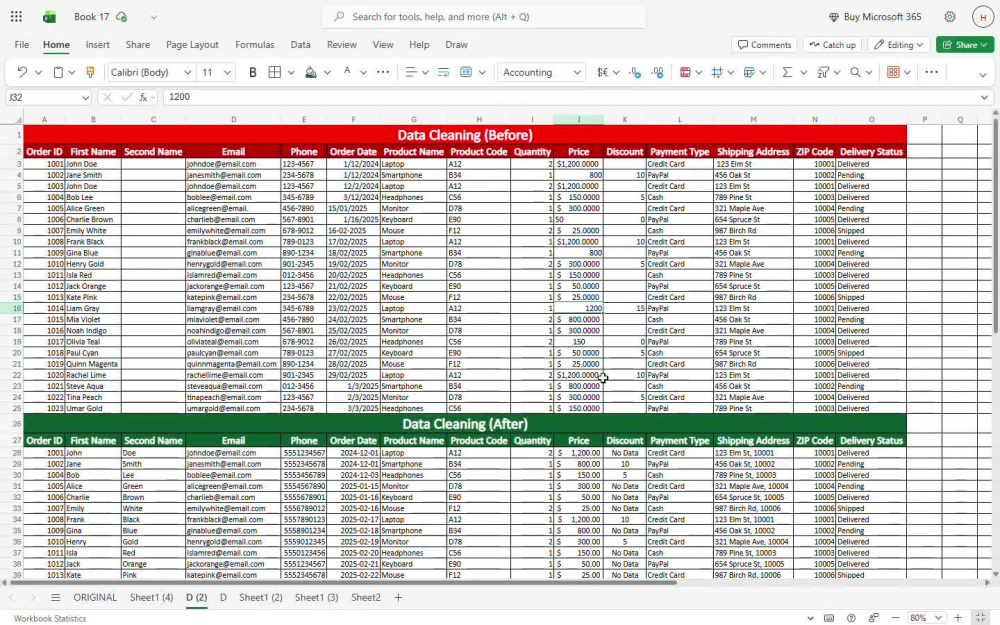
Task: Switch to the Page Layout tab
Action: coord(192,45)
